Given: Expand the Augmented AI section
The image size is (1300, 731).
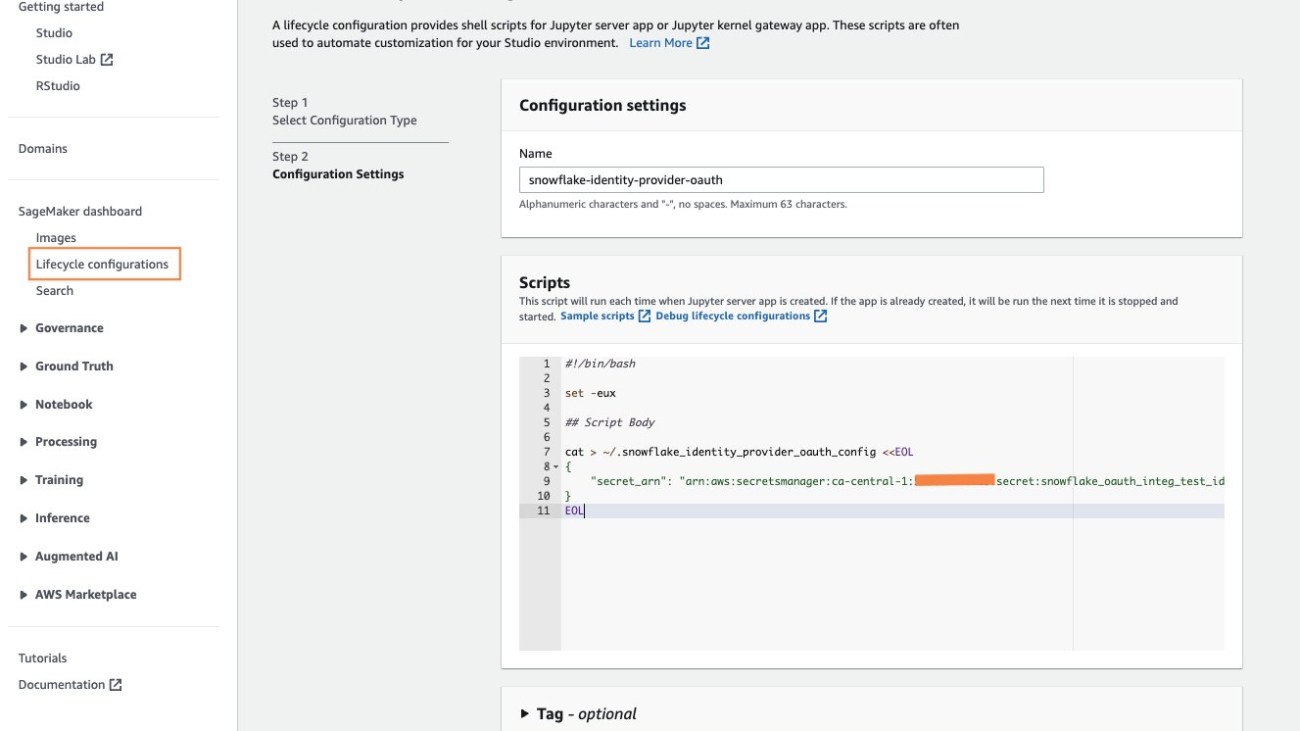Looking at the screenshot, I should [x=24, y=556].
